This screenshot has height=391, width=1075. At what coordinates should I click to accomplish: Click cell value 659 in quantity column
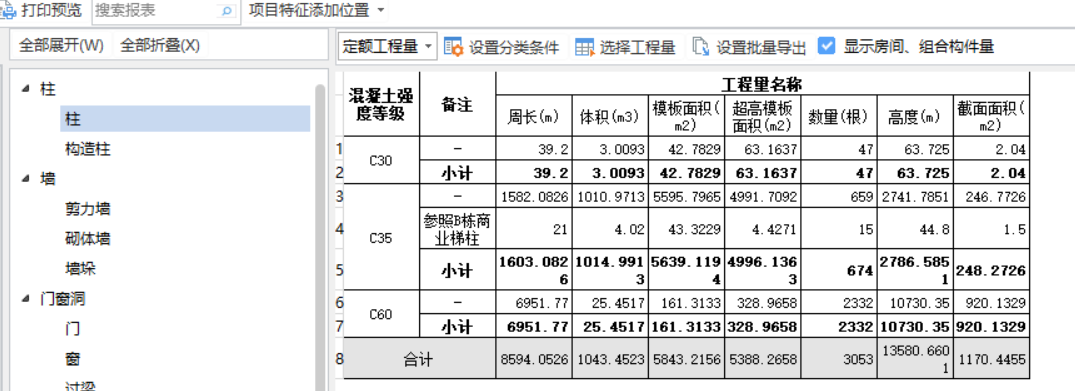click(x=838, y=196)
